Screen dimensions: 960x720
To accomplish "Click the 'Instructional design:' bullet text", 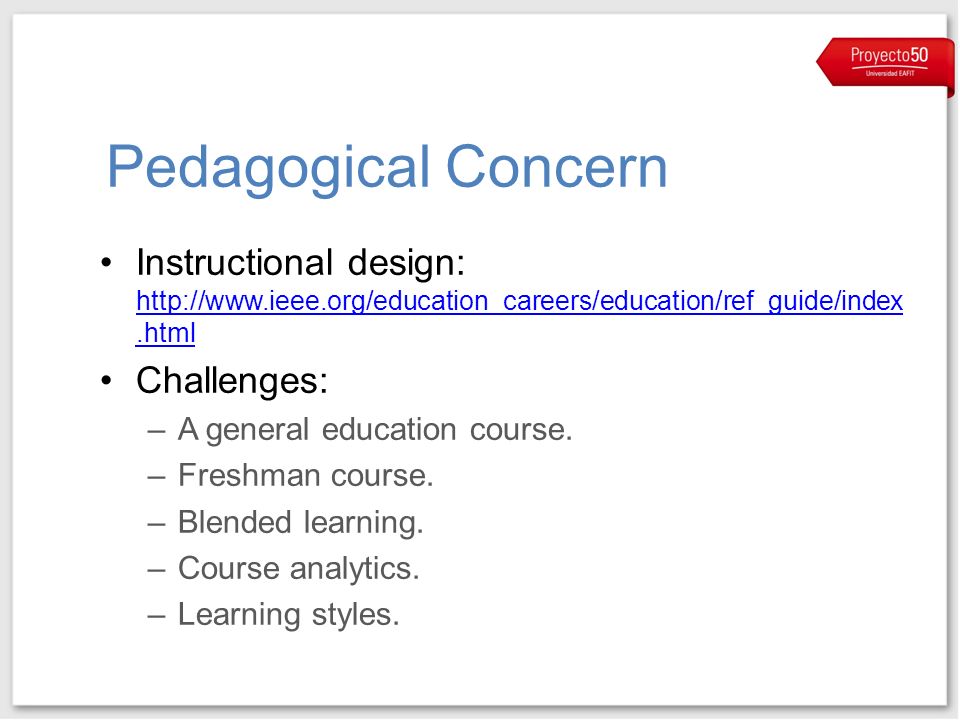I will pyautogui.click(x=301, y=263).
